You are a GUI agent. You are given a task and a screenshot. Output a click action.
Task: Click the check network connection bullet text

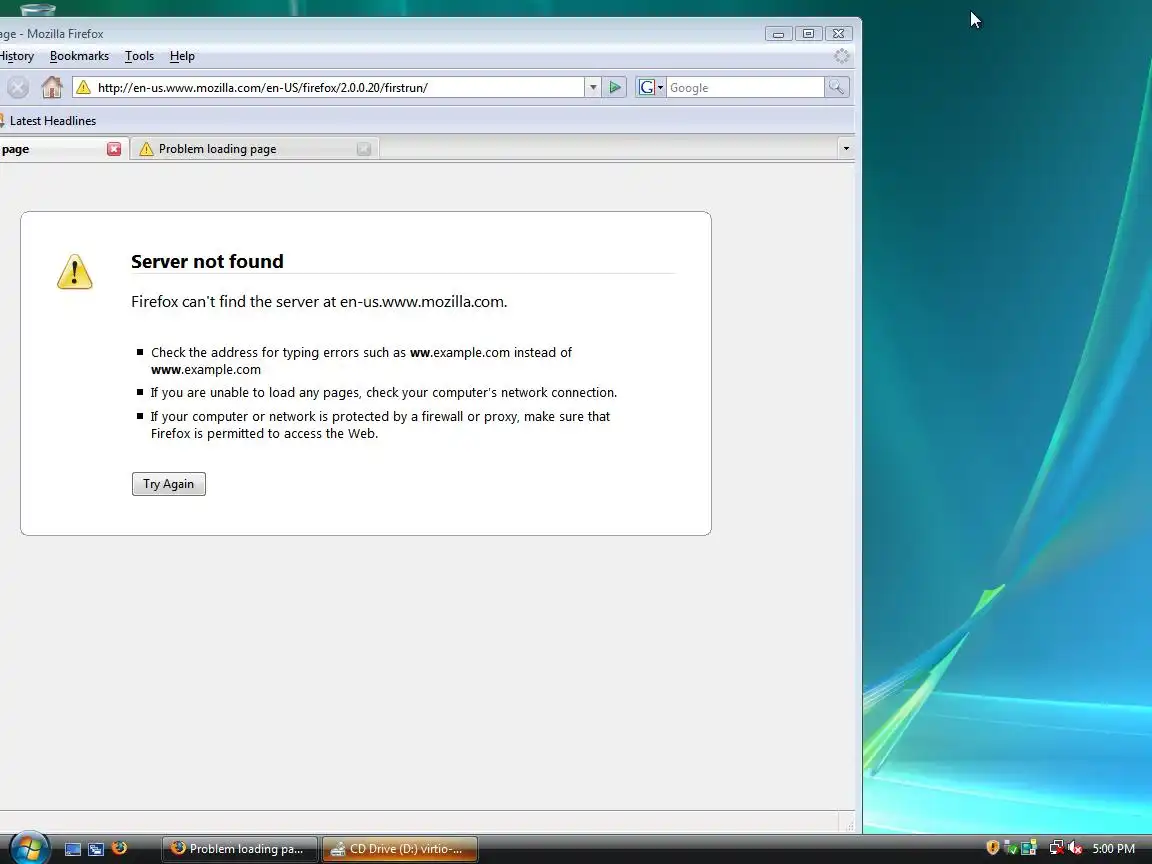point(384,392)
